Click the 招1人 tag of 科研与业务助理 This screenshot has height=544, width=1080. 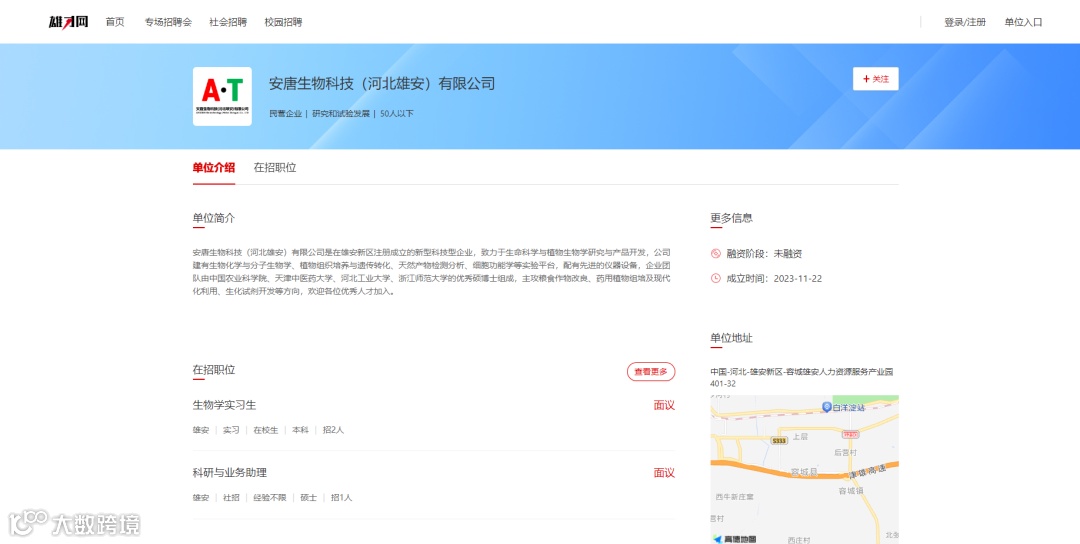tap(341, 497)
